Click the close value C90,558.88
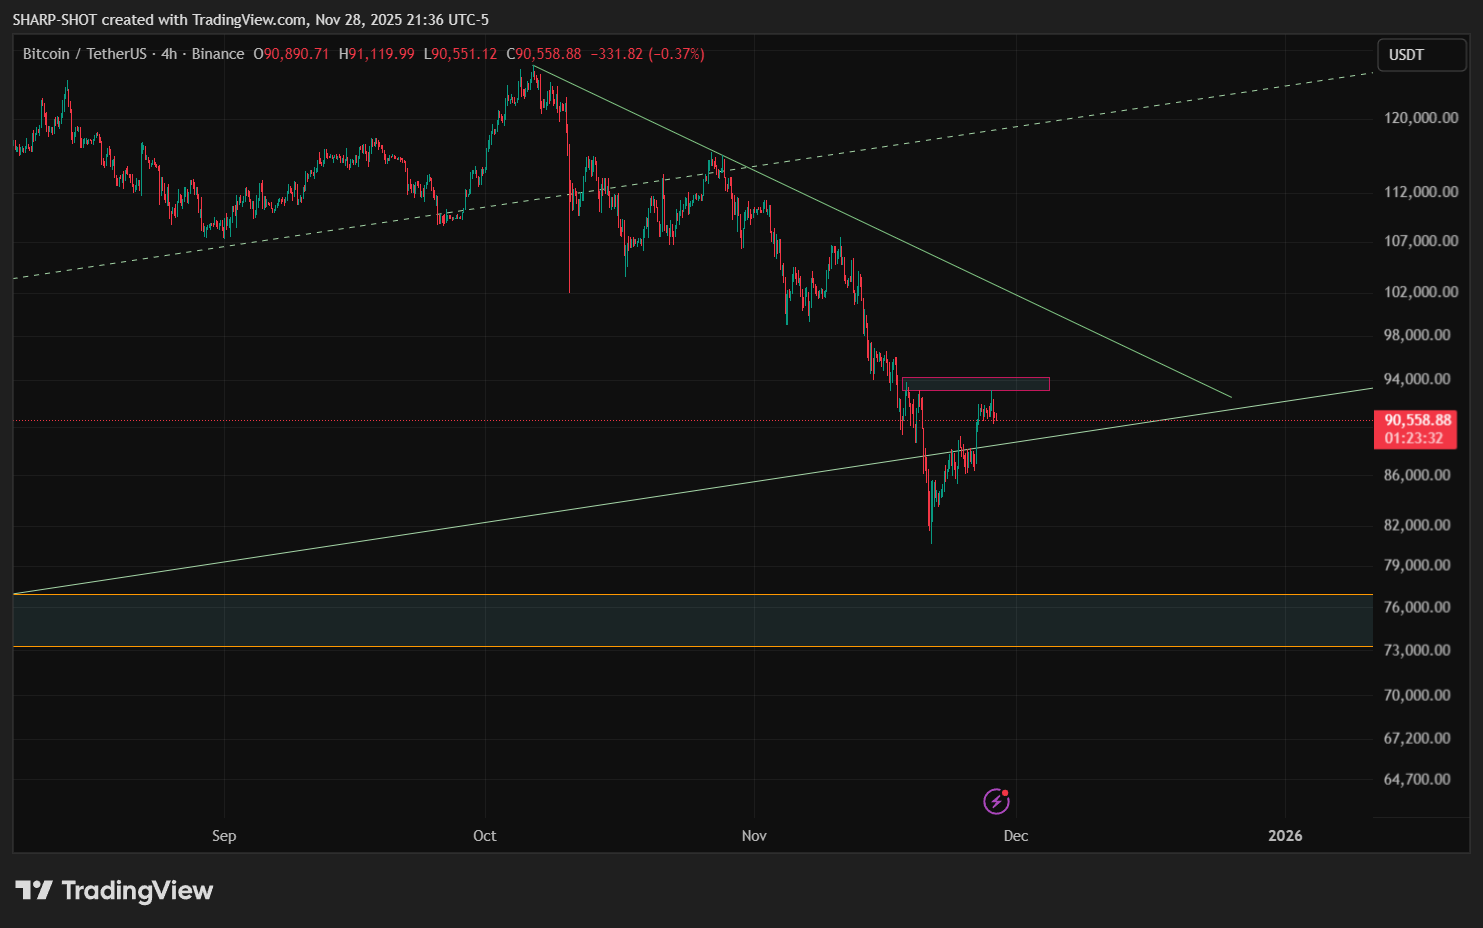The width and height of the screenshot is (1483, 928). click(x=544, y=54)
